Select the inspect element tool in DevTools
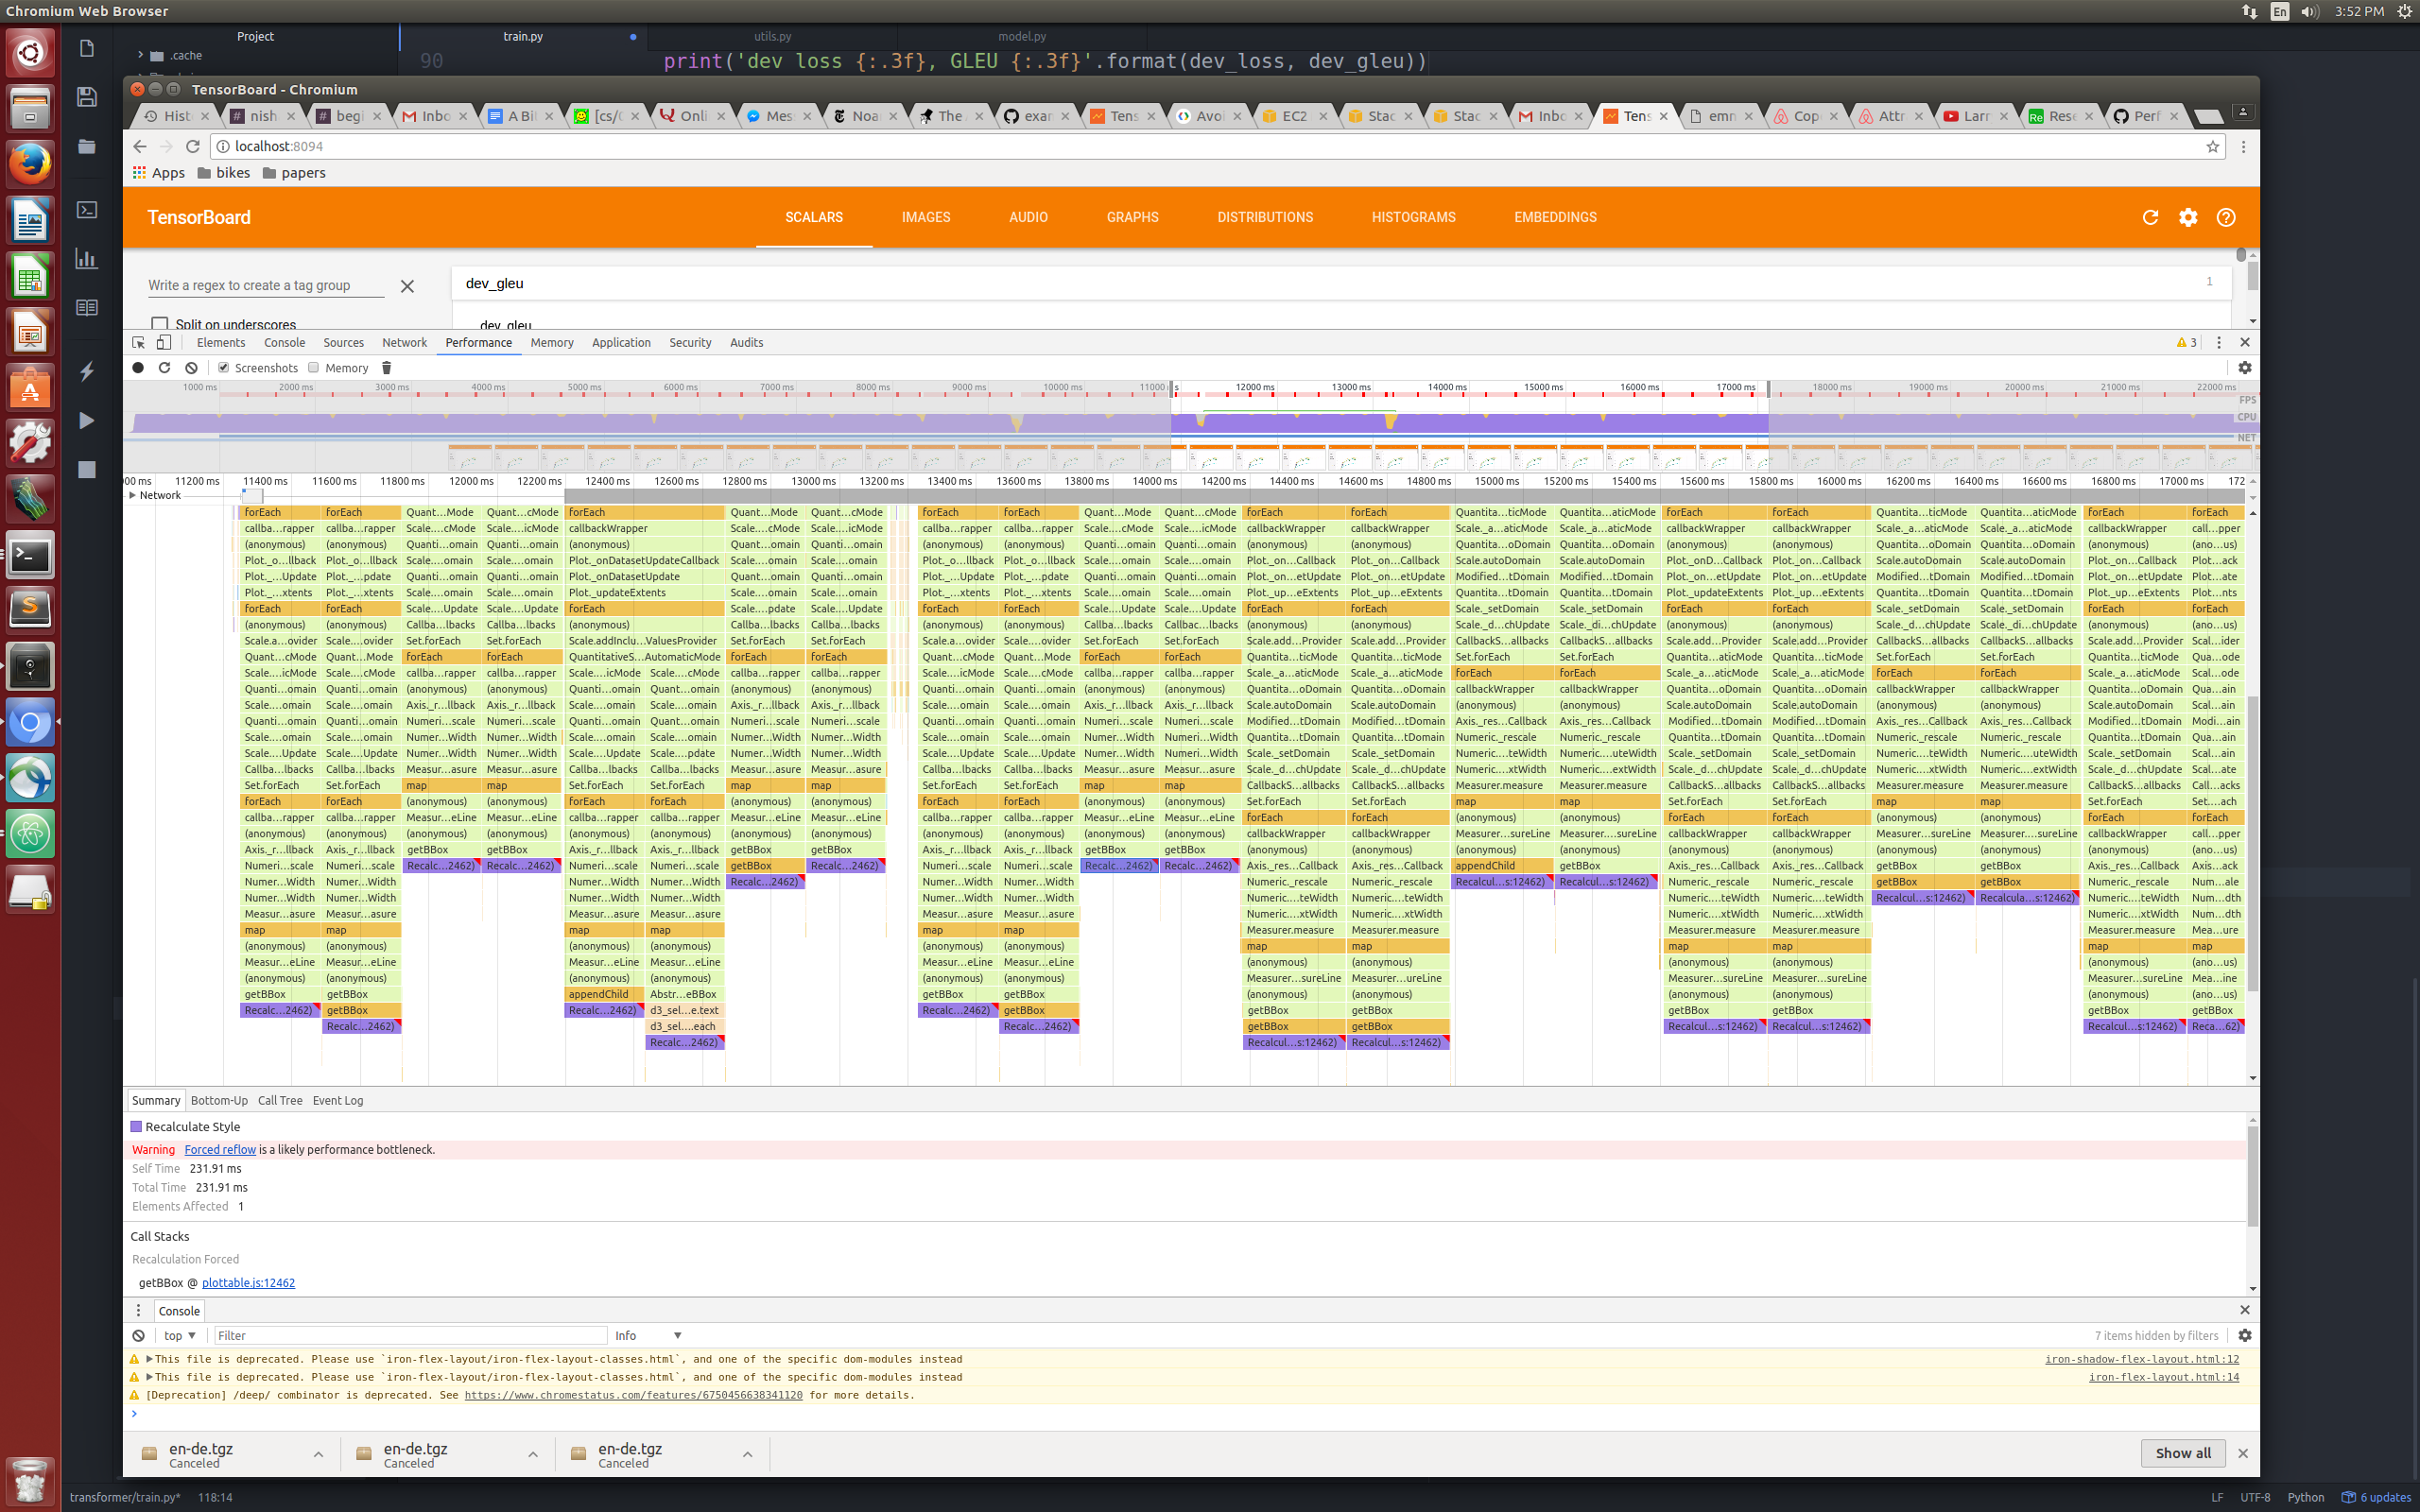 pyautogui.click(x=138, y=342)
